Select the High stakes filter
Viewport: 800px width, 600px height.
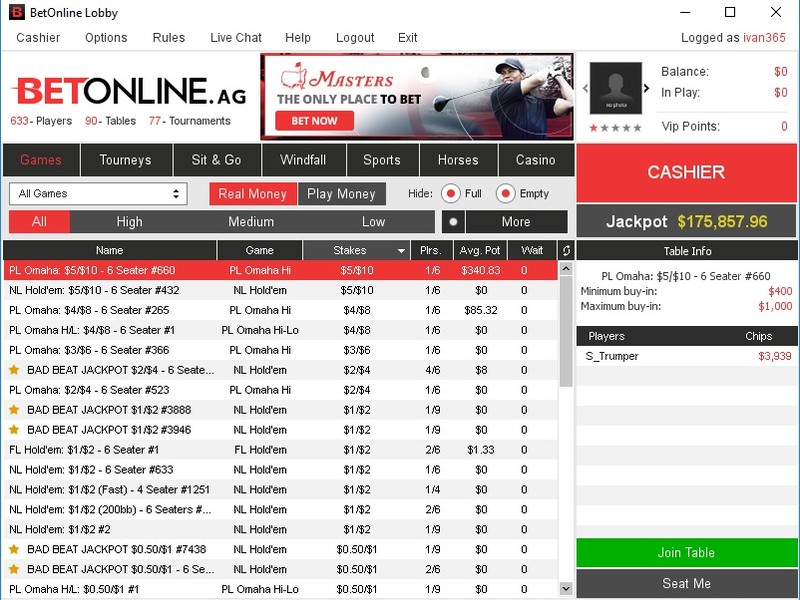(x=130, y=222)
